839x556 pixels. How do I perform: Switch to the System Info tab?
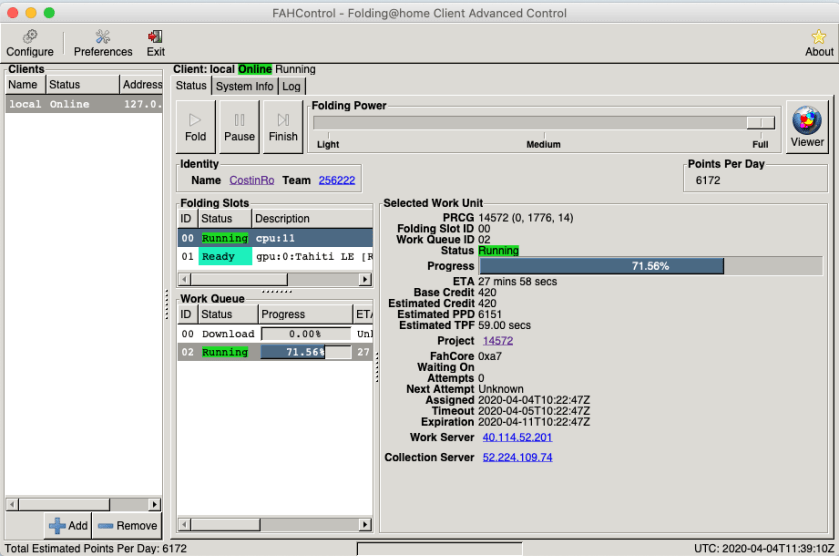click(244, 86)
